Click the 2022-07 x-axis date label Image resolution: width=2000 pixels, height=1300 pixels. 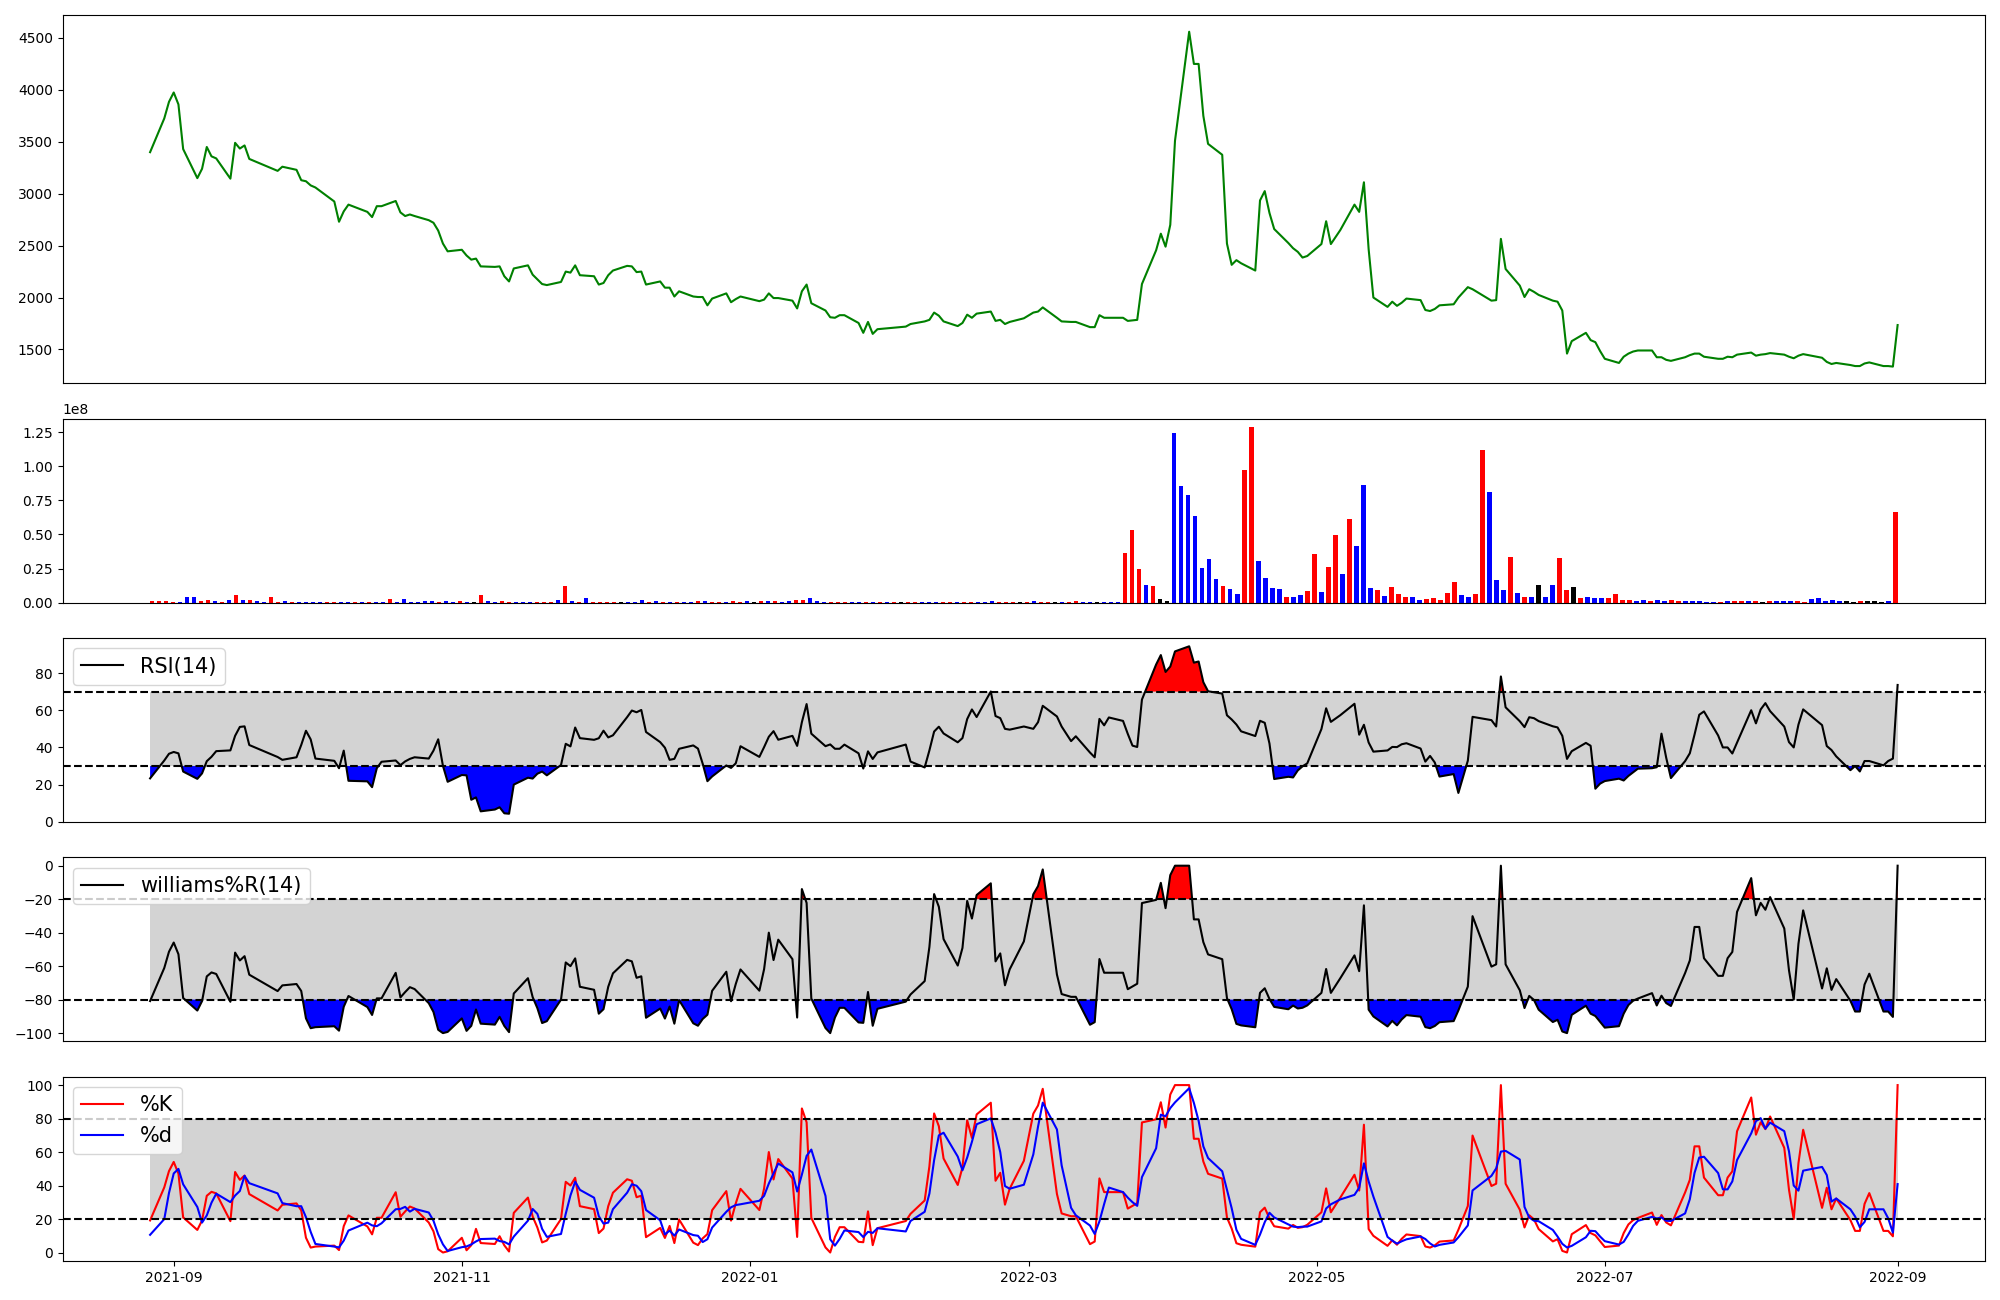[x=1604, y=1277]
